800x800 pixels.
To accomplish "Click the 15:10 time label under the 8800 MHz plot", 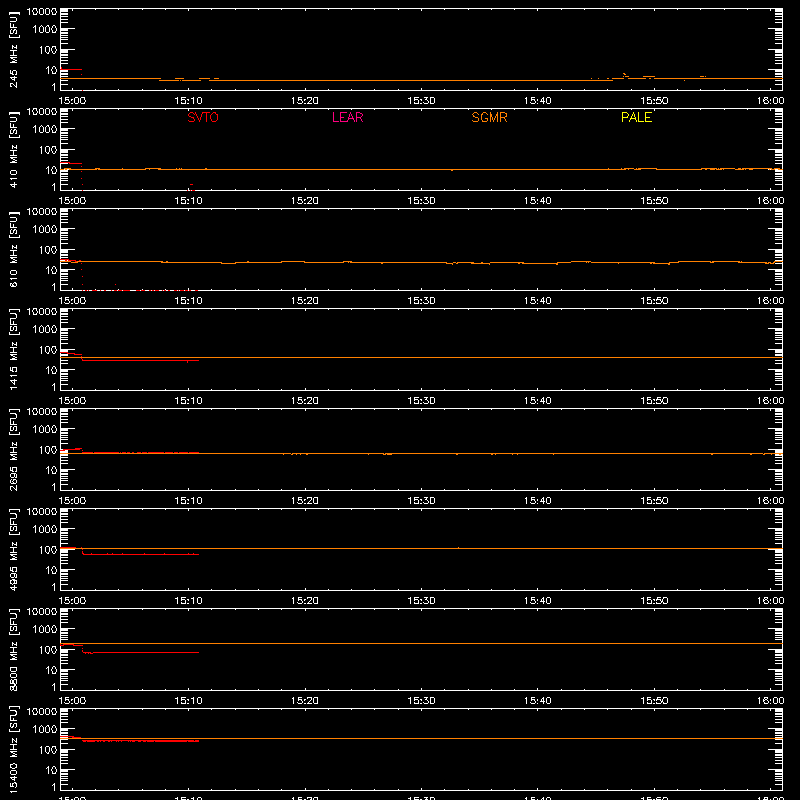I will [x=189, y=701].
